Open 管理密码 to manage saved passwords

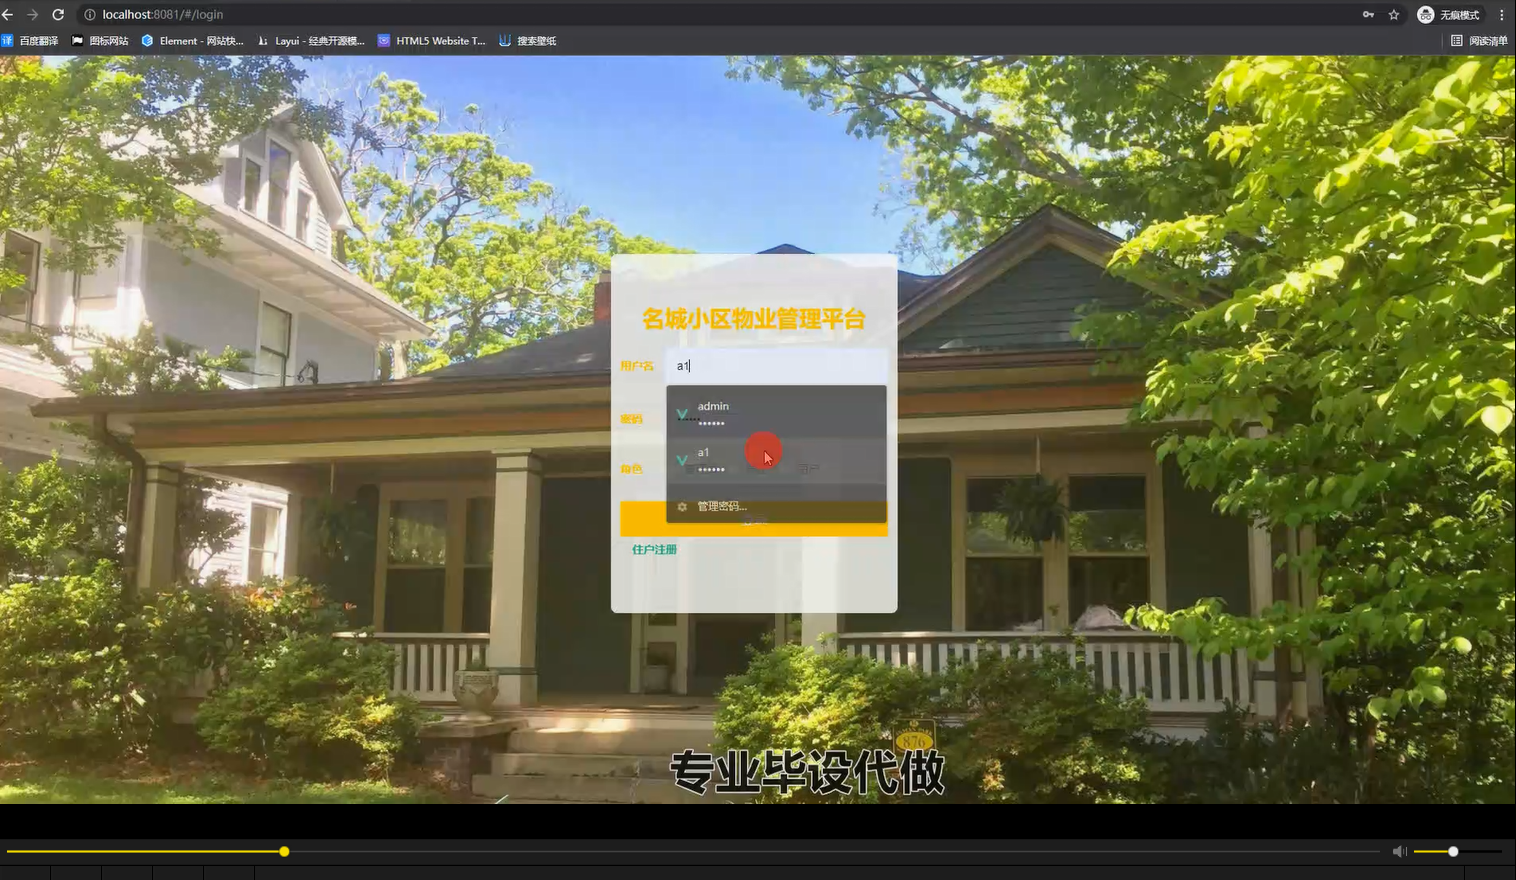pyautogui.click(x=723, y=508)
